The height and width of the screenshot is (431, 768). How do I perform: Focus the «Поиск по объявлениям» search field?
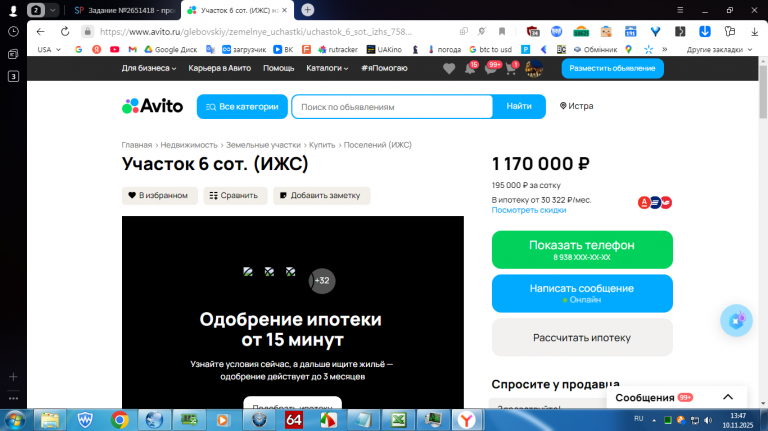pos(392,107)
